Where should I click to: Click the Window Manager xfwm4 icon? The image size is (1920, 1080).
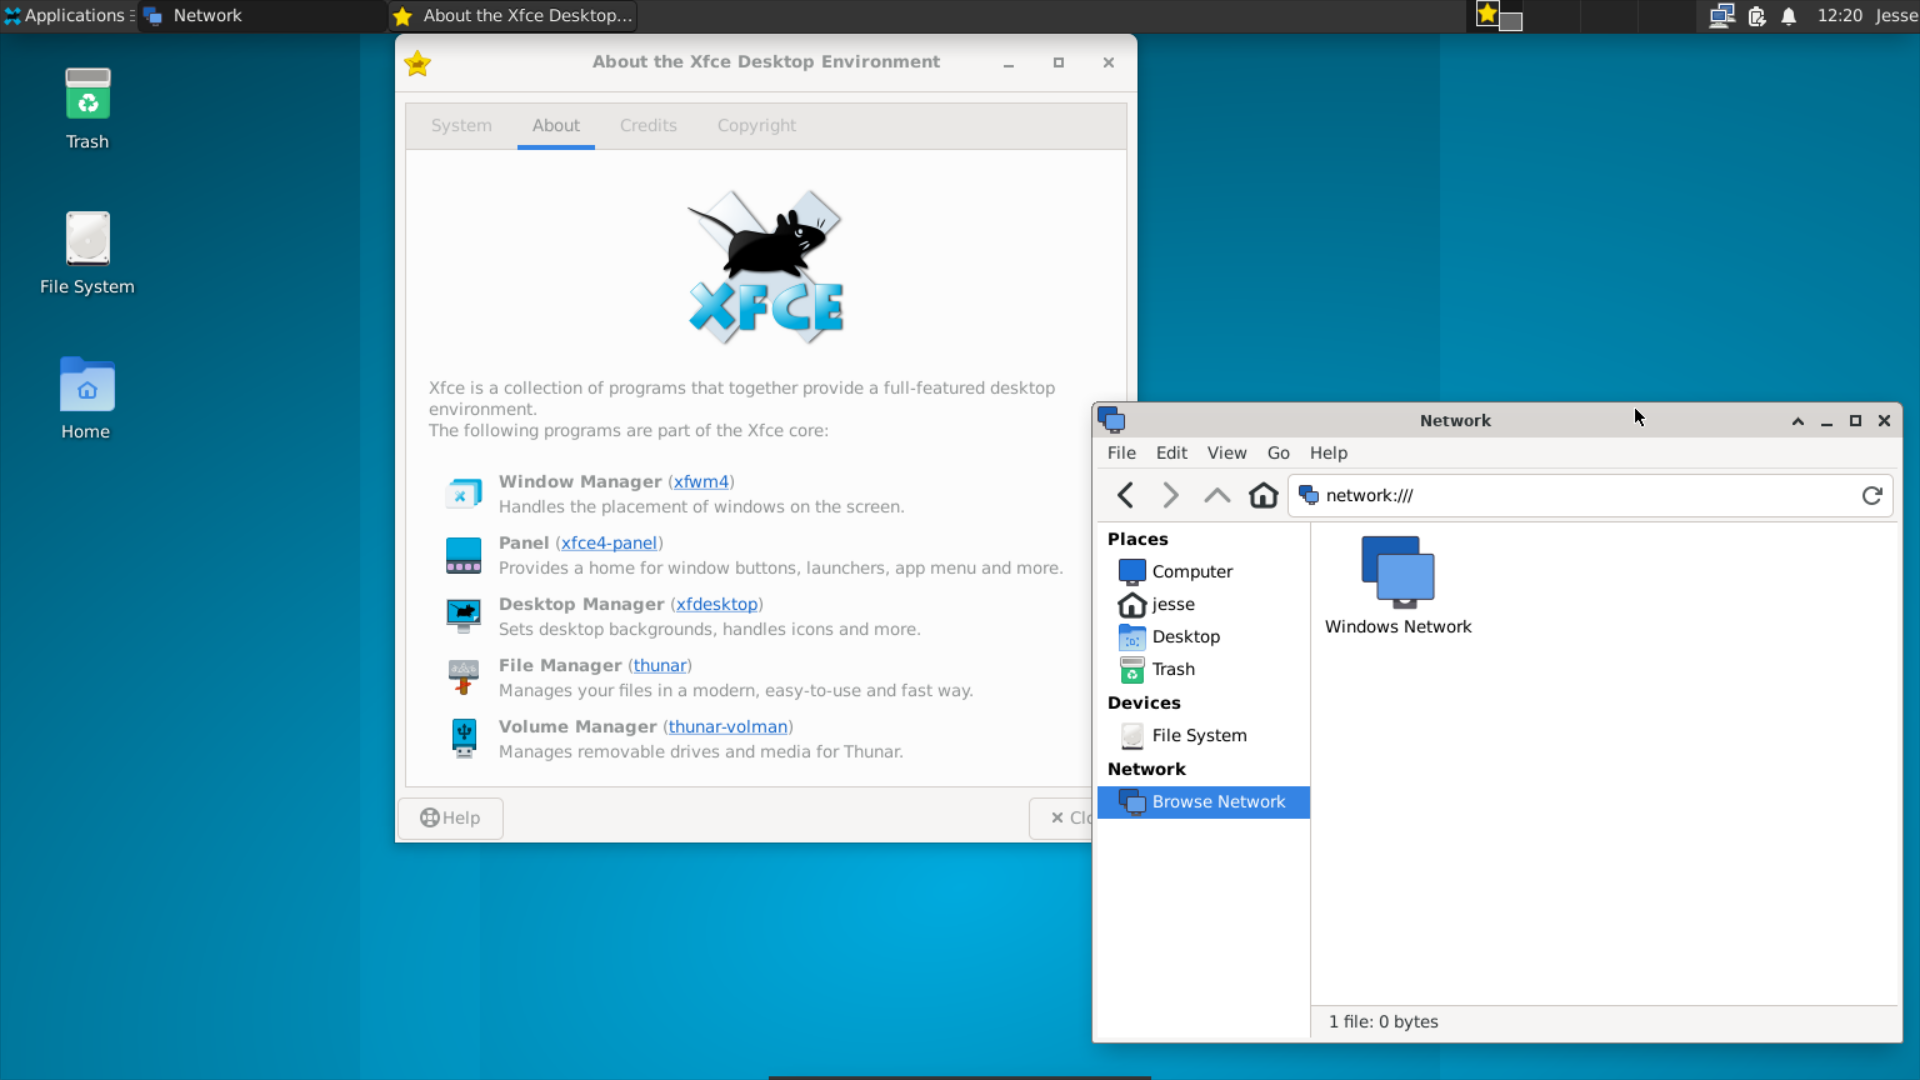point(463,494)
